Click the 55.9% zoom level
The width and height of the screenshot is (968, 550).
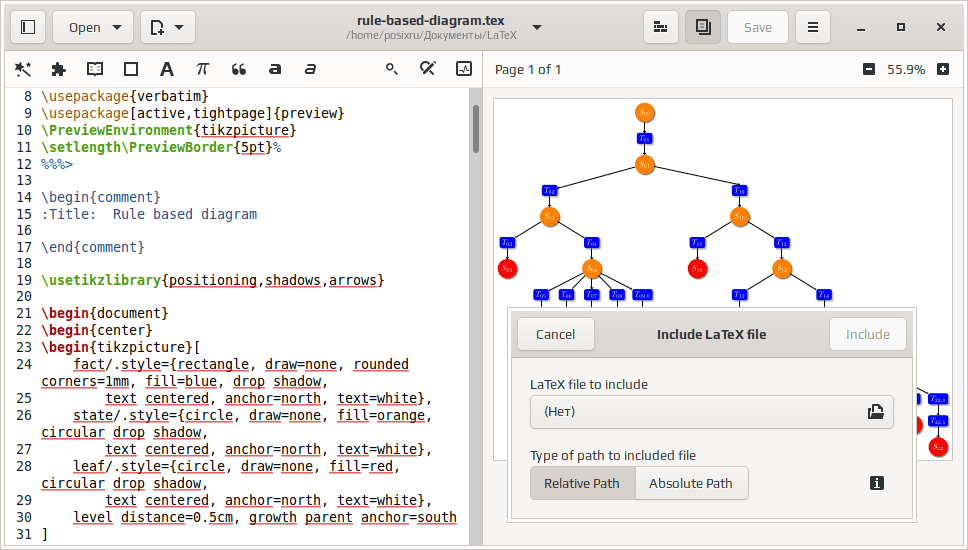906,70
